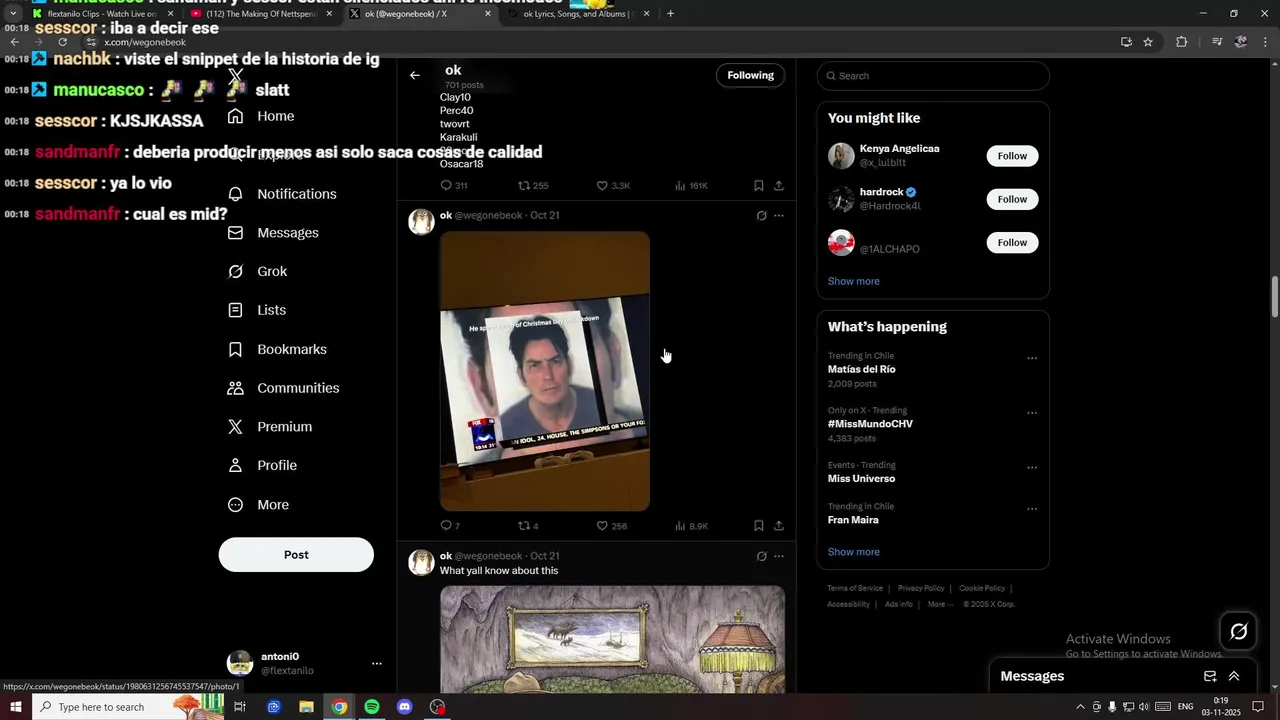Click the Post button

(x=296, y=555)
